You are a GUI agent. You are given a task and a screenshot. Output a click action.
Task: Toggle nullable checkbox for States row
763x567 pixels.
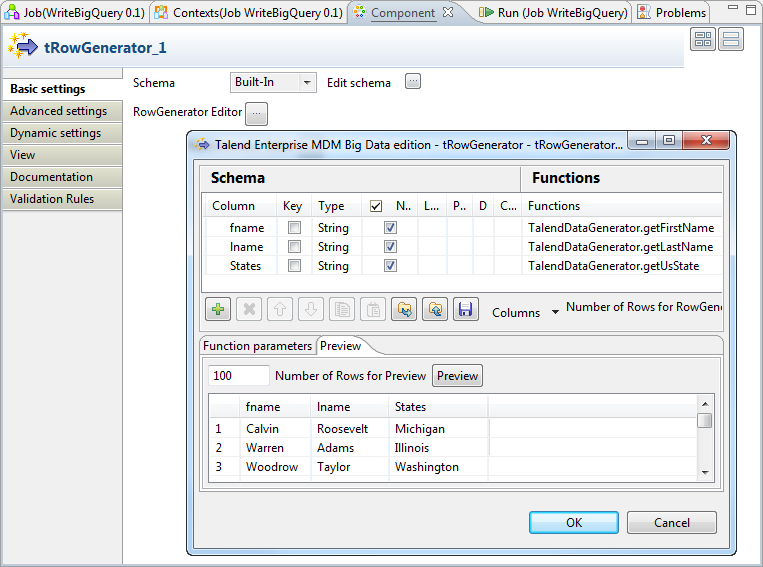tap(390, 265)
